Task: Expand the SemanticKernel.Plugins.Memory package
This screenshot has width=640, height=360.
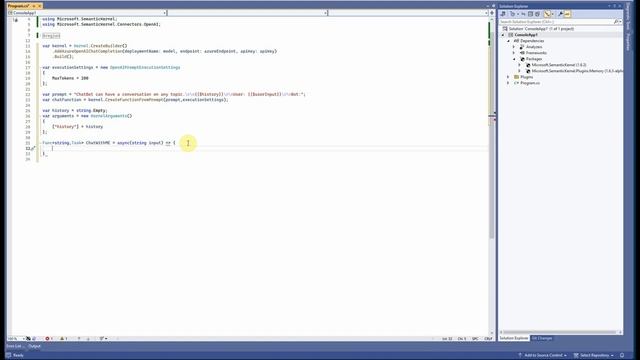Action: pos(520,71)
